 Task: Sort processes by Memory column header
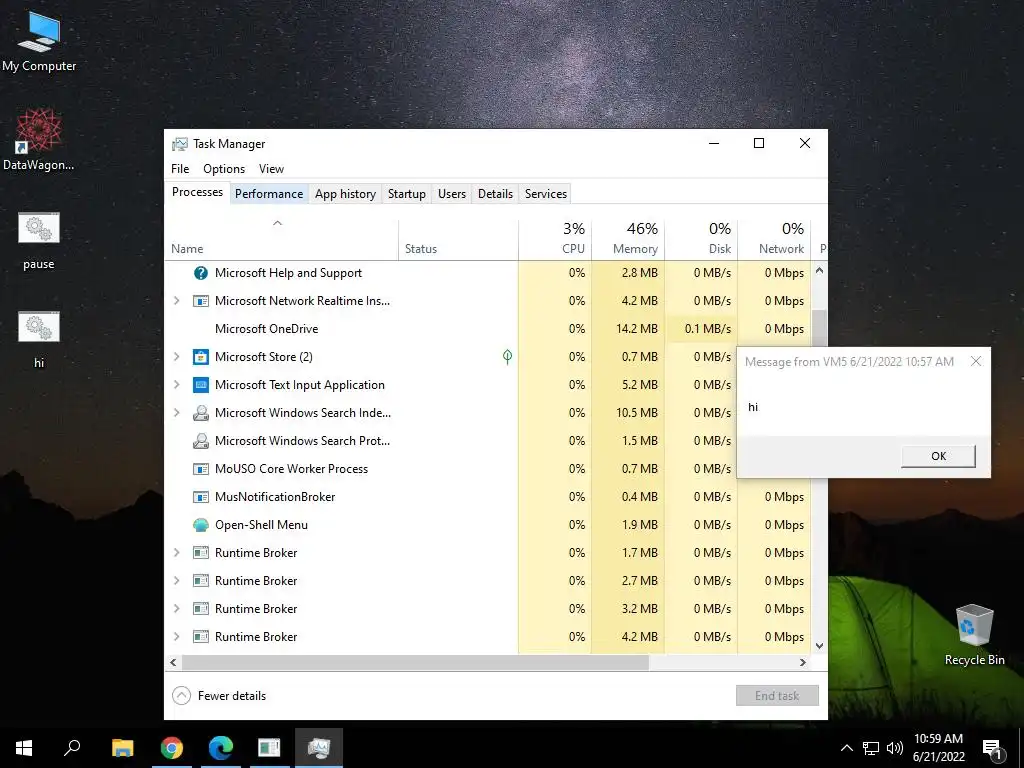[x=628, y=238]
